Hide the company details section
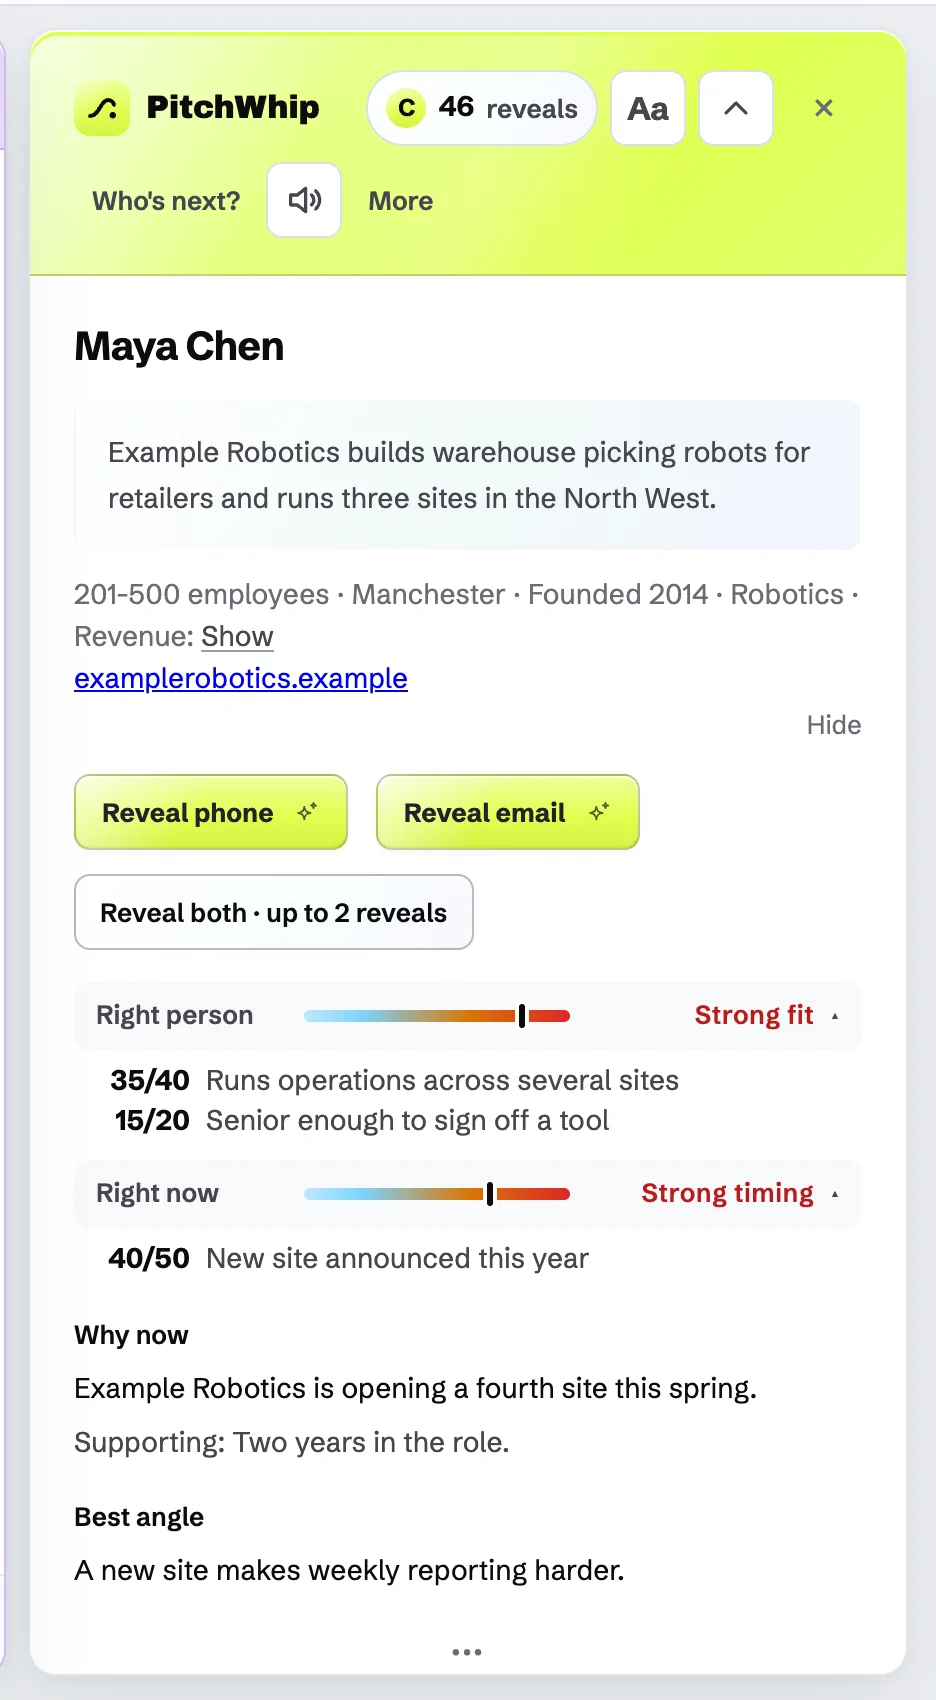This screenshot has height=1700, width=936. [834, 725]
